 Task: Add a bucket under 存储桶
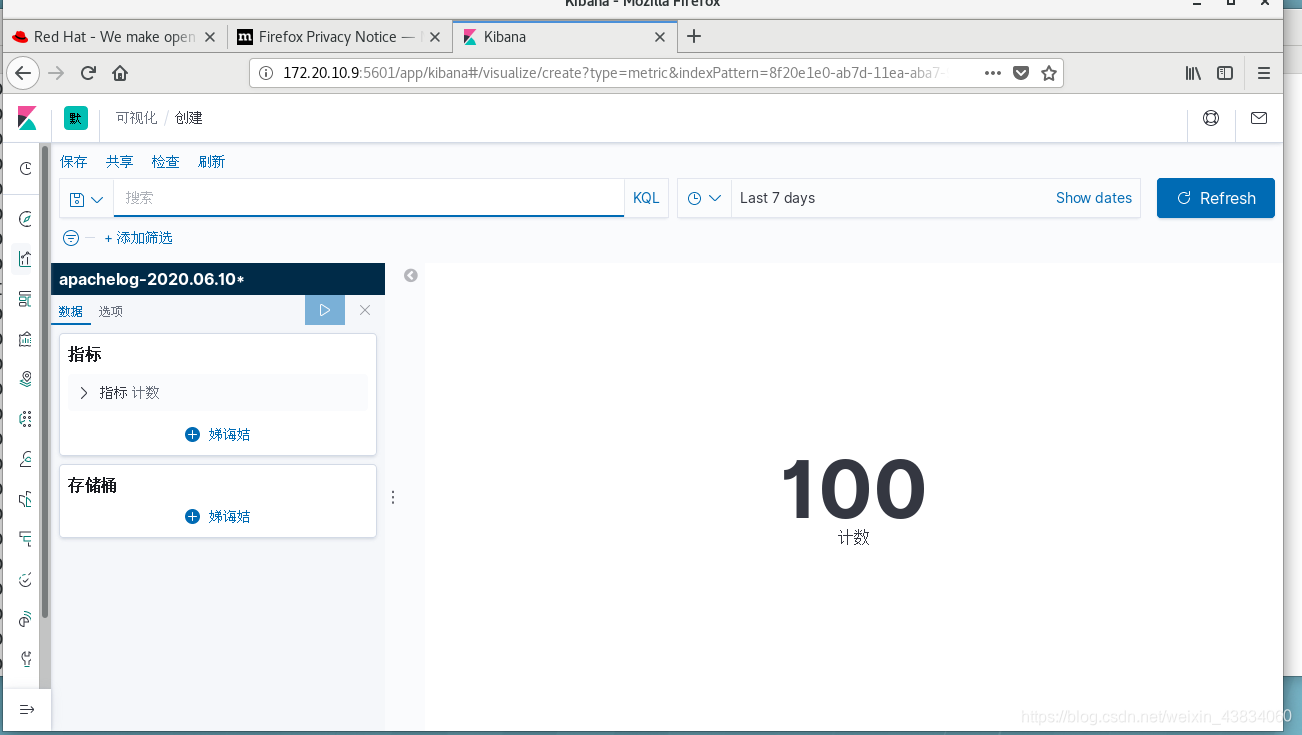(218, 517)
